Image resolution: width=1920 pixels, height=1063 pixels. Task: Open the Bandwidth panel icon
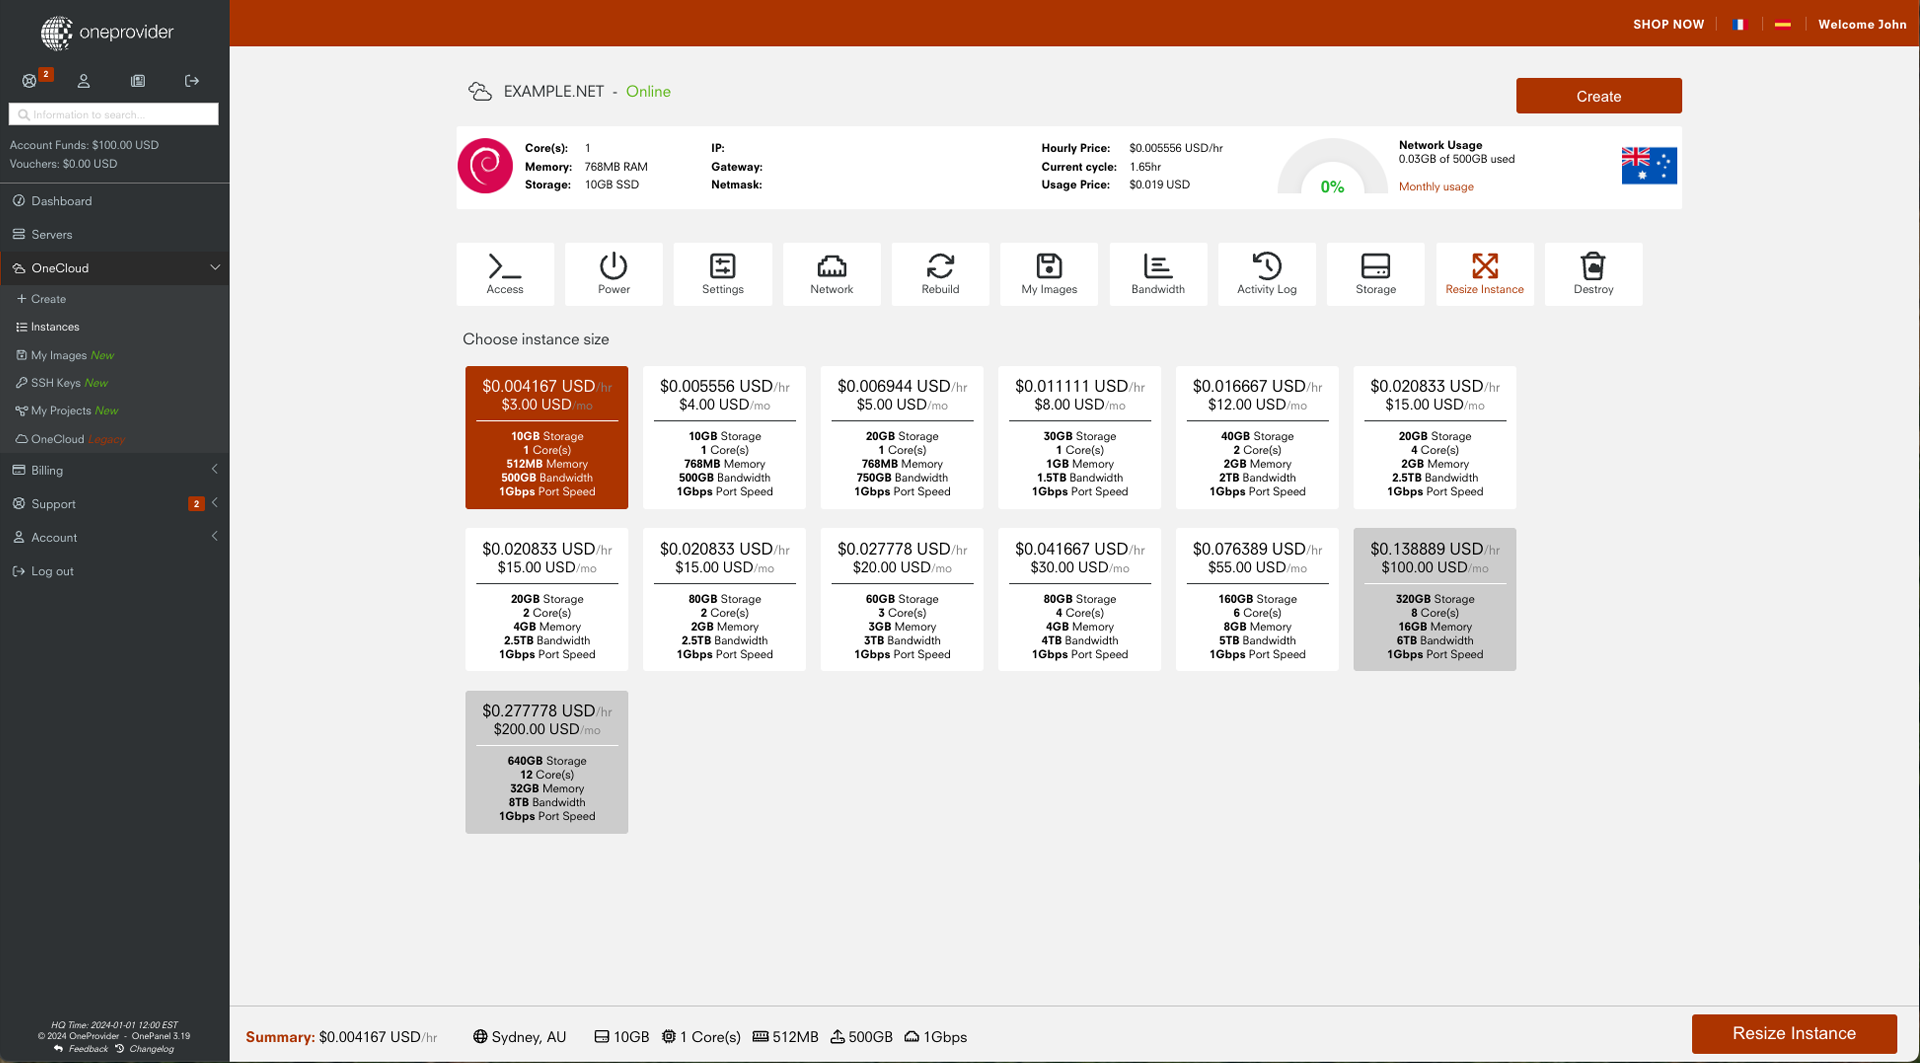[1157, 273]
